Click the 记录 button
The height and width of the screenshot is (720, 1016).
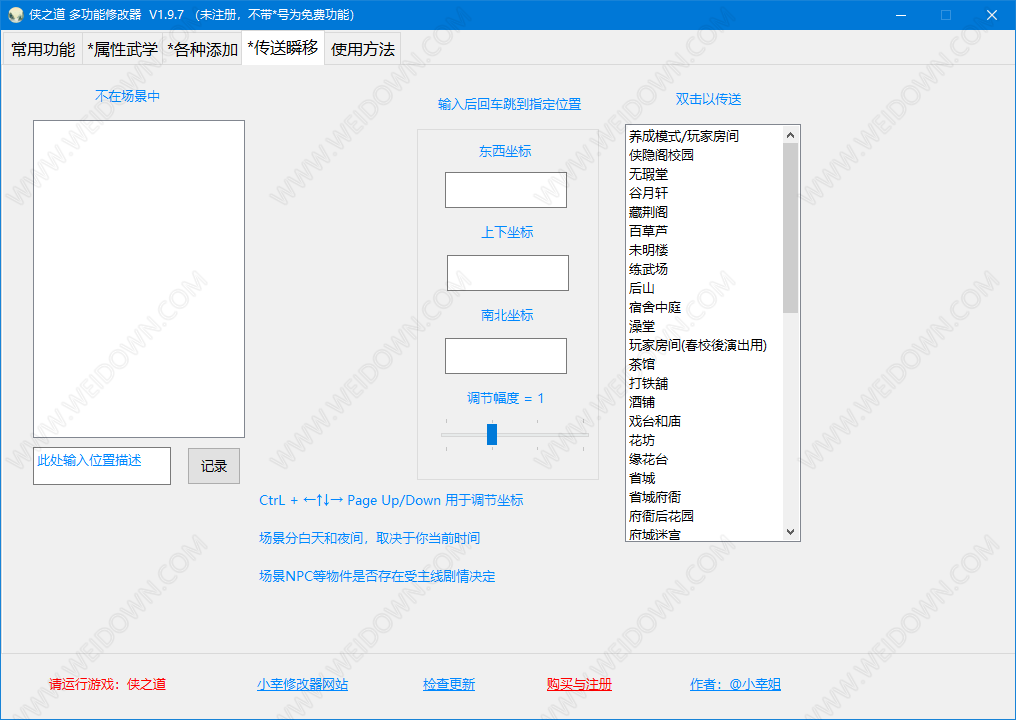[x=214, y=466]
